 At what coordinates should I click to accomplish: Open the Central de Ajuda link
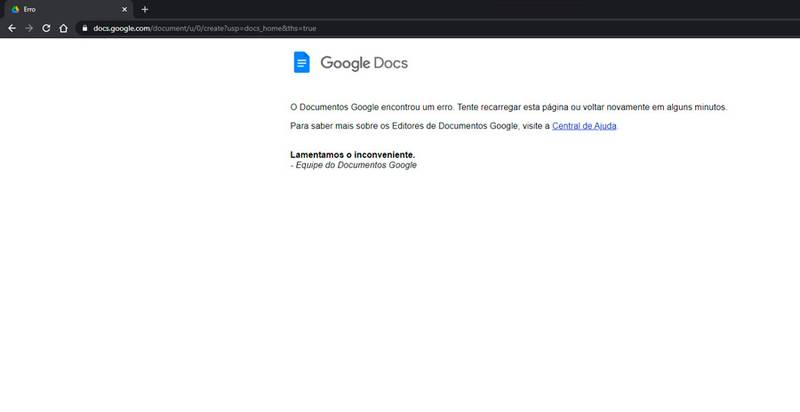pos(584,126)
